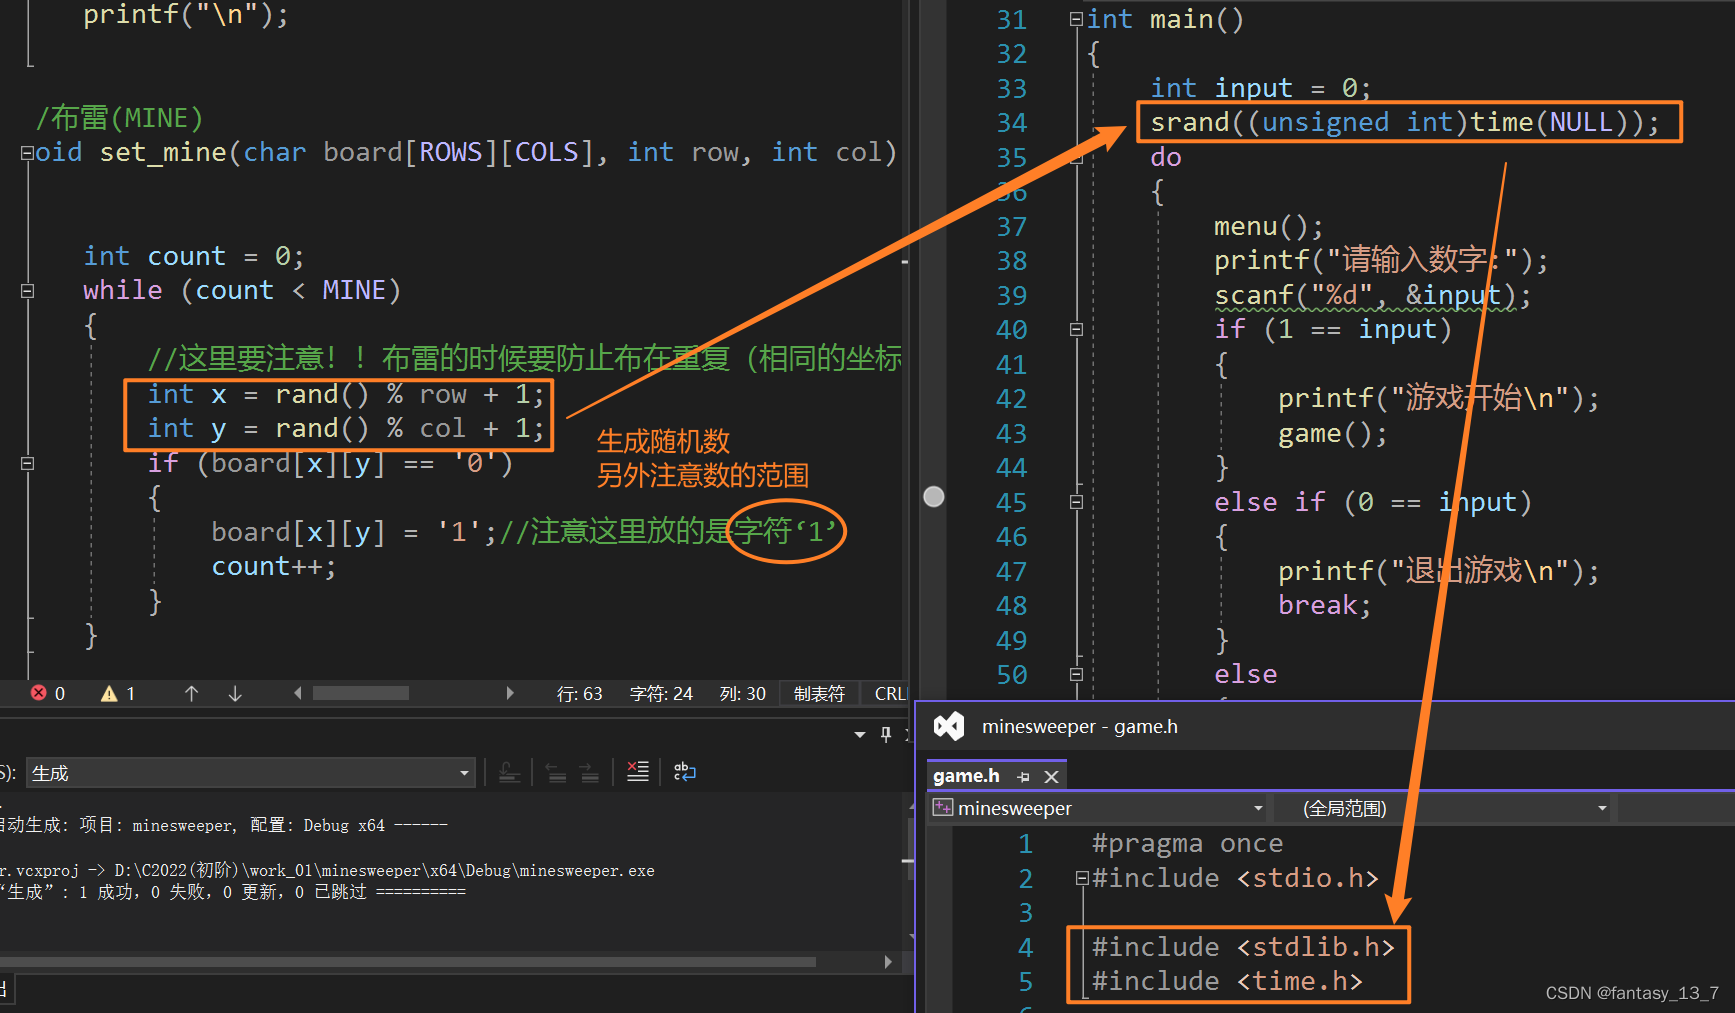Click the Visual Studio logo in game.h window
This screenshot has height=1013, width=1735.
click(949, 726)
